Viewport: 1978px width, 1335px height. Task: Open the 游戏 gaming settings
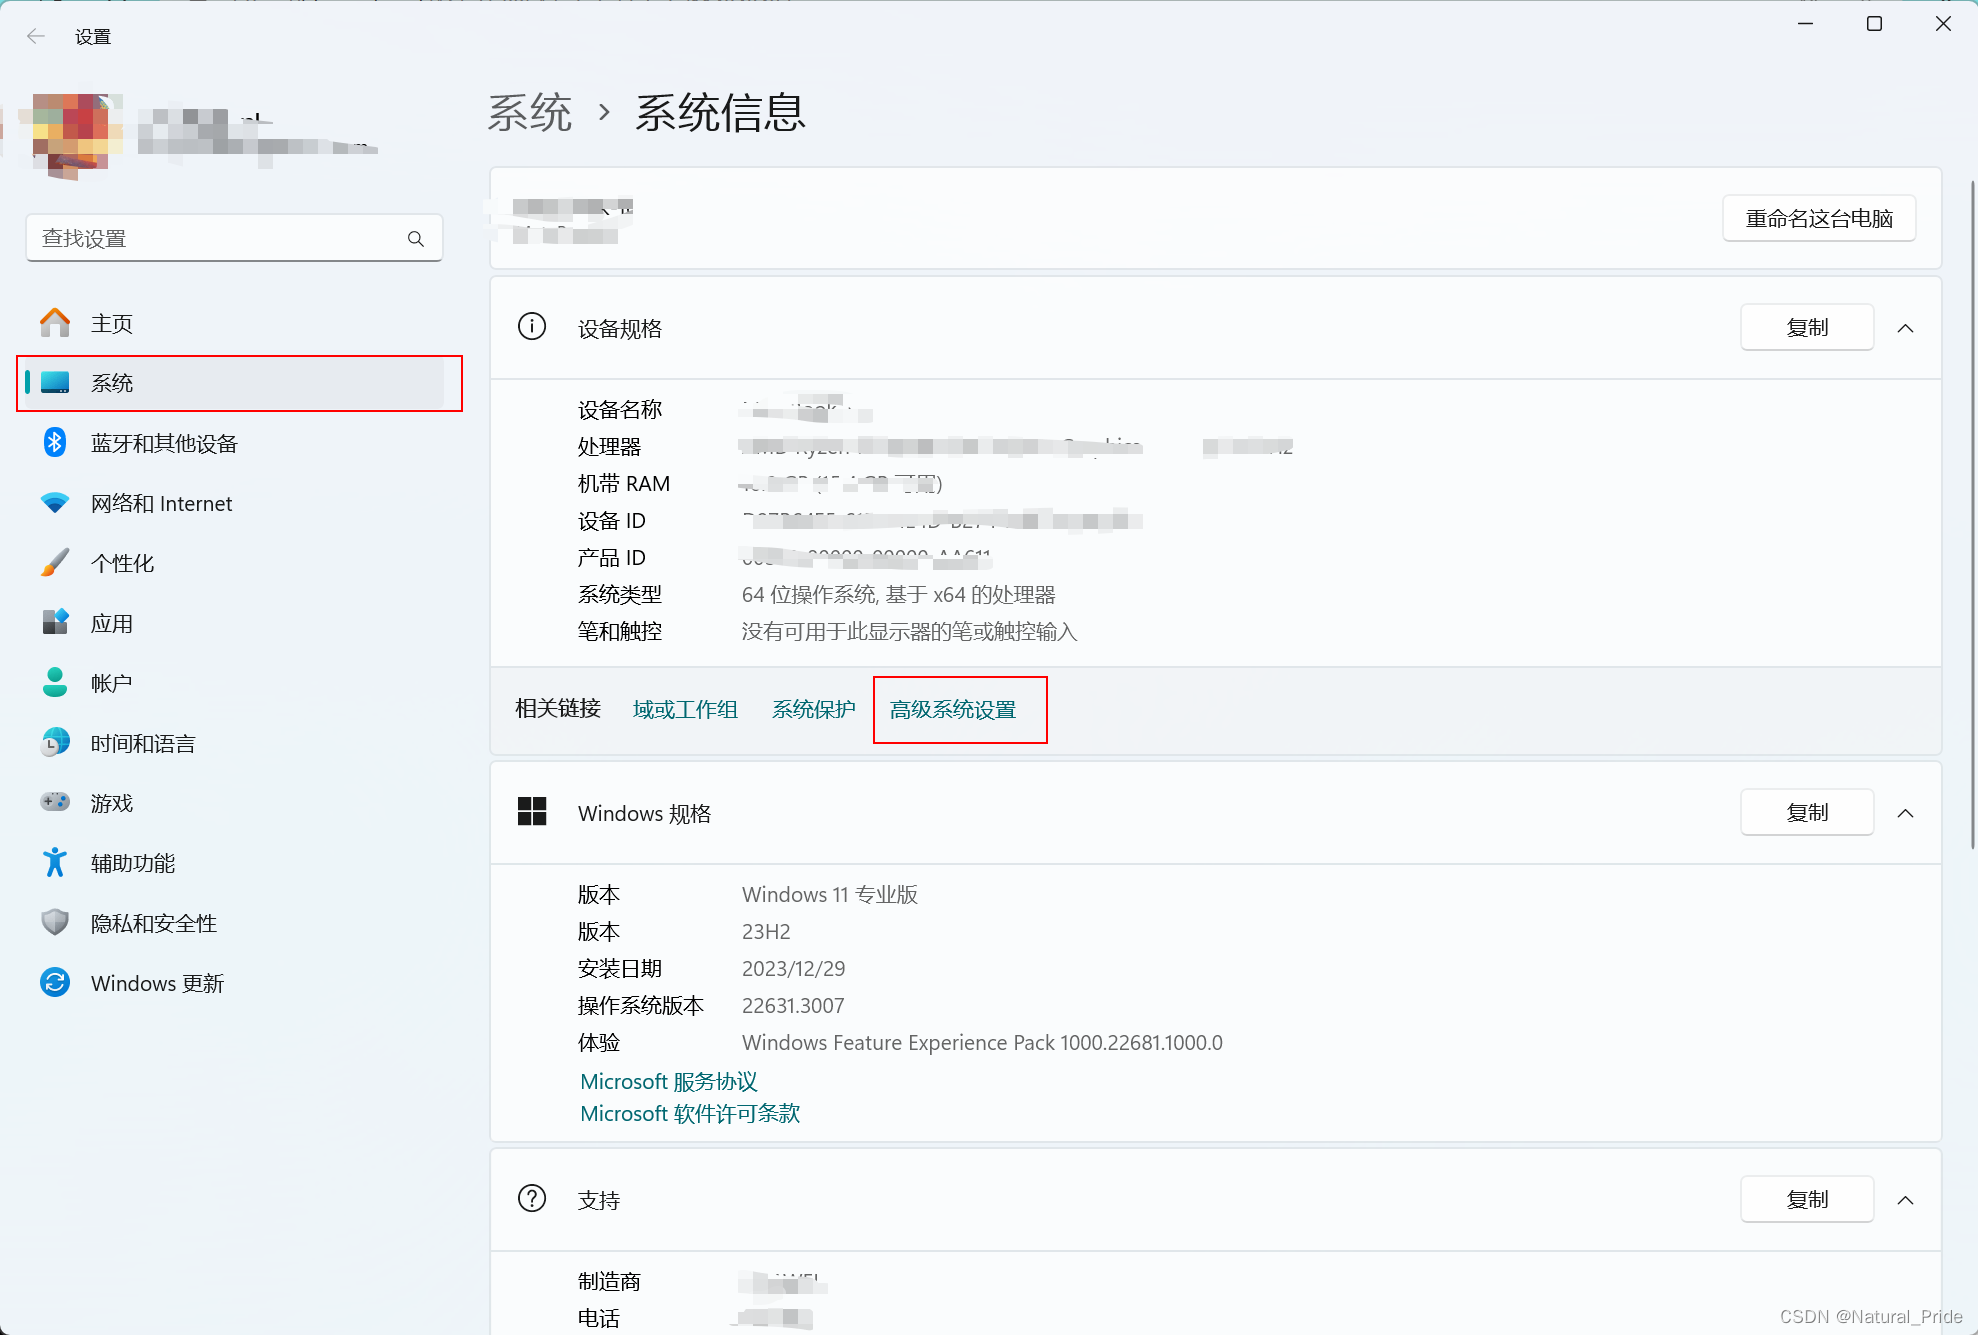click(x=111, y=804)
